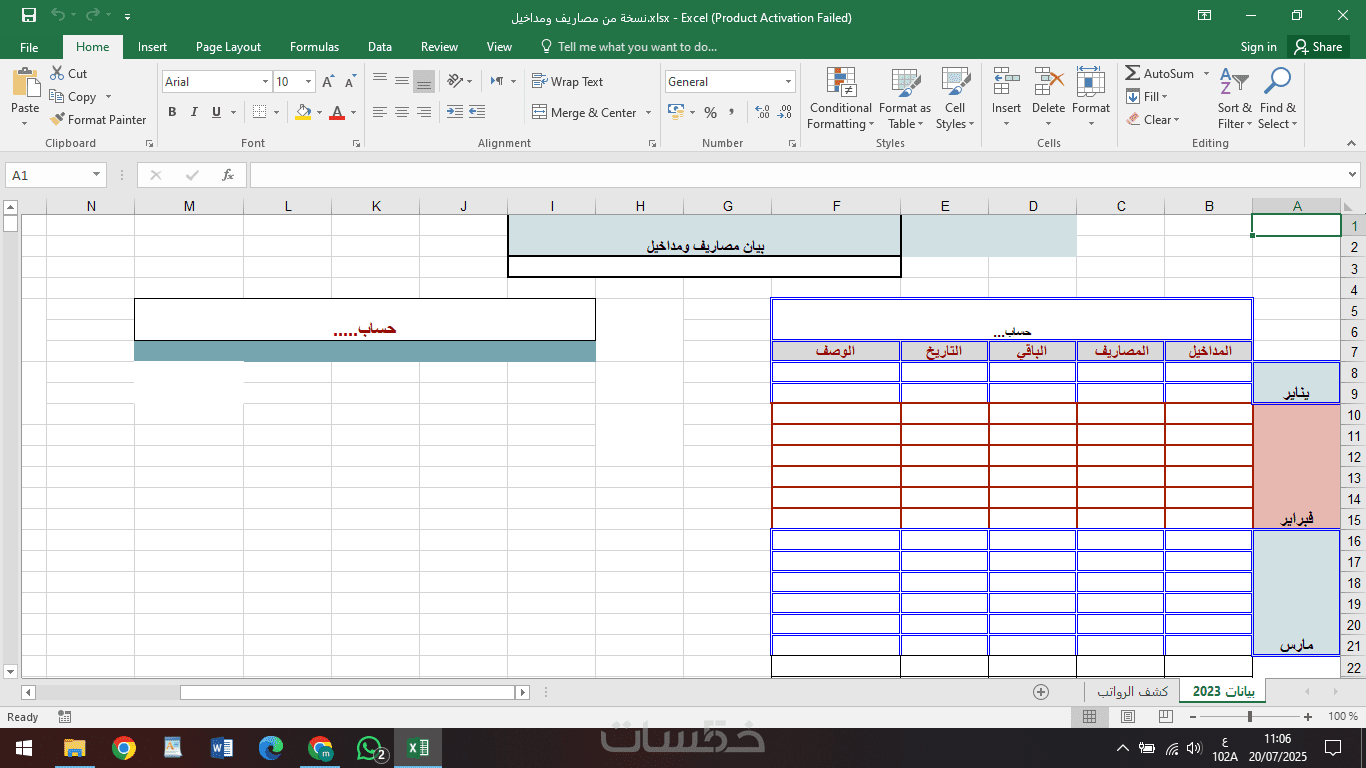
Task: Switch to the كشف الرواتب sheet tab
Action: [x=1133, y=692]
